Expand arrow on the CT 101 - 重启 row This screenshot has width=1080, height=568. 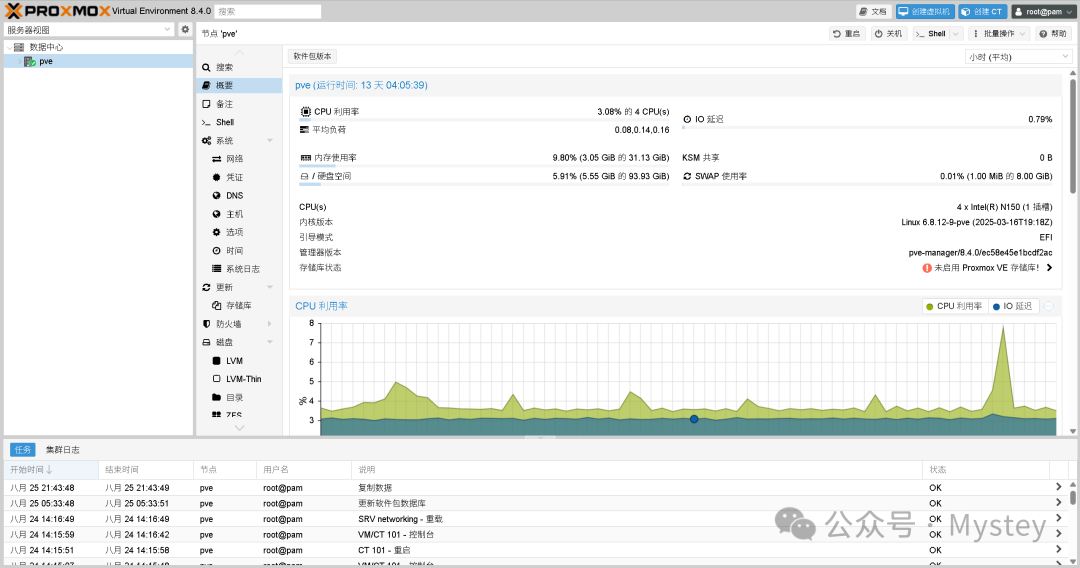1058,549
